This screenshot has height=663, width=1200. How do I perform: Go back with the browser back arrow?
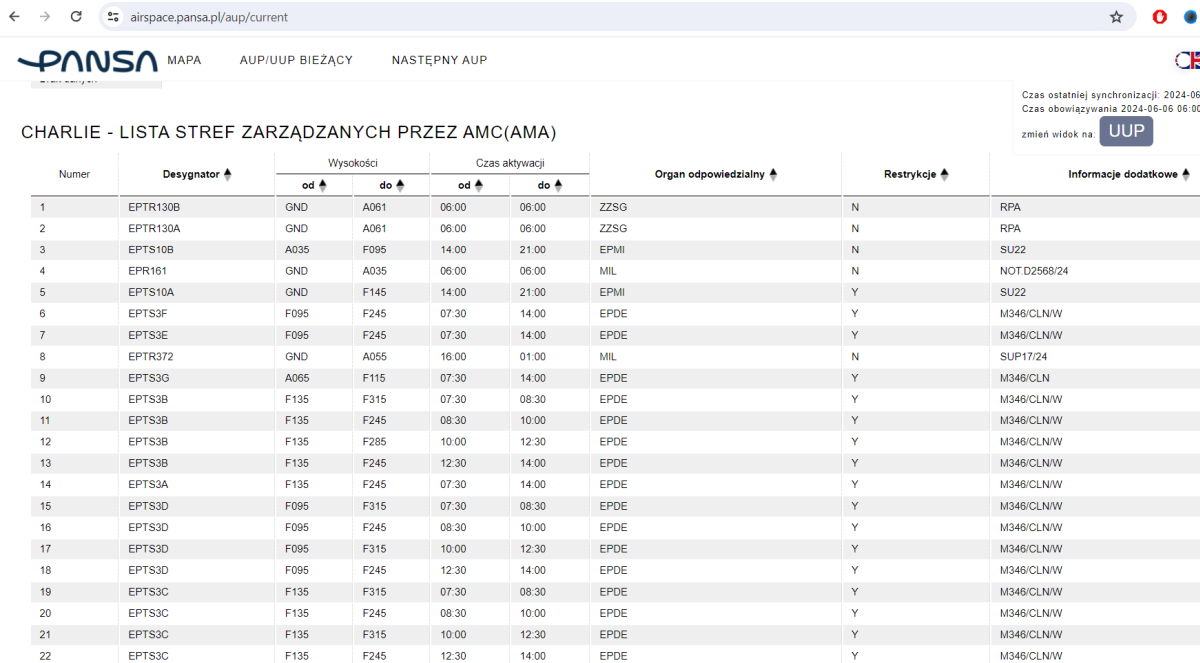(x=14, y=17)
